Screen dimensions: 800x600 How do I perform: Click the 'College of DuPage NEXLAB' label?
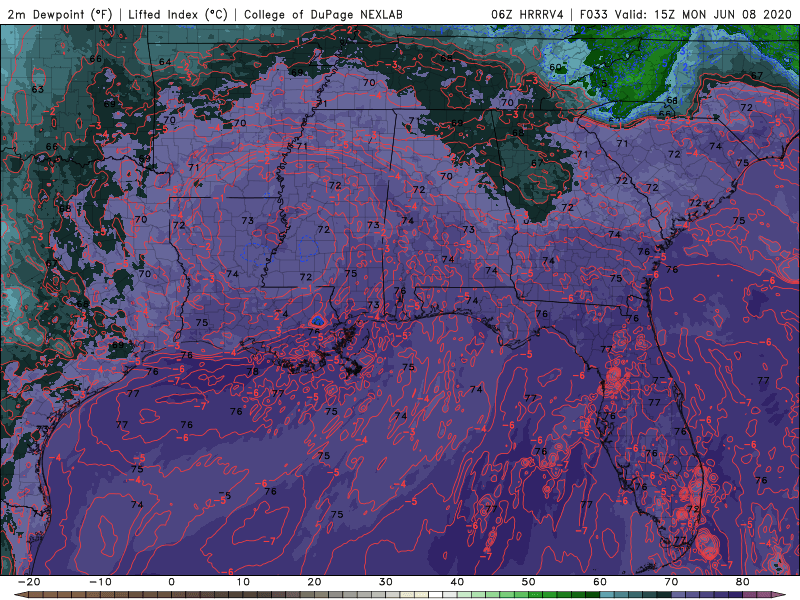tap(323, 15)
